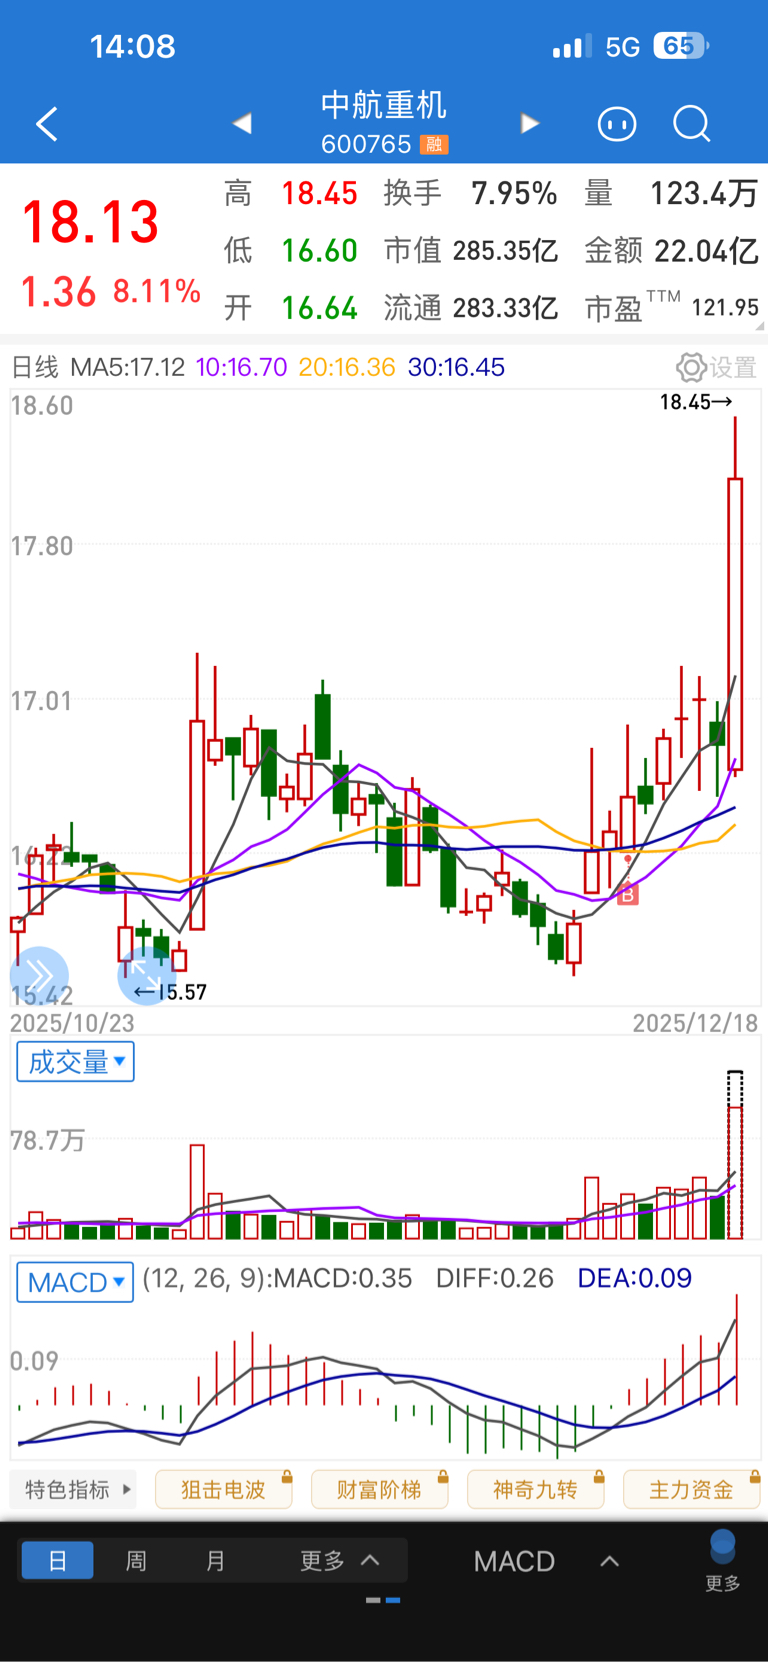Tap the start date 2025/10/23
Viewport: 768px width, 1662px height.
point(72,1023)
